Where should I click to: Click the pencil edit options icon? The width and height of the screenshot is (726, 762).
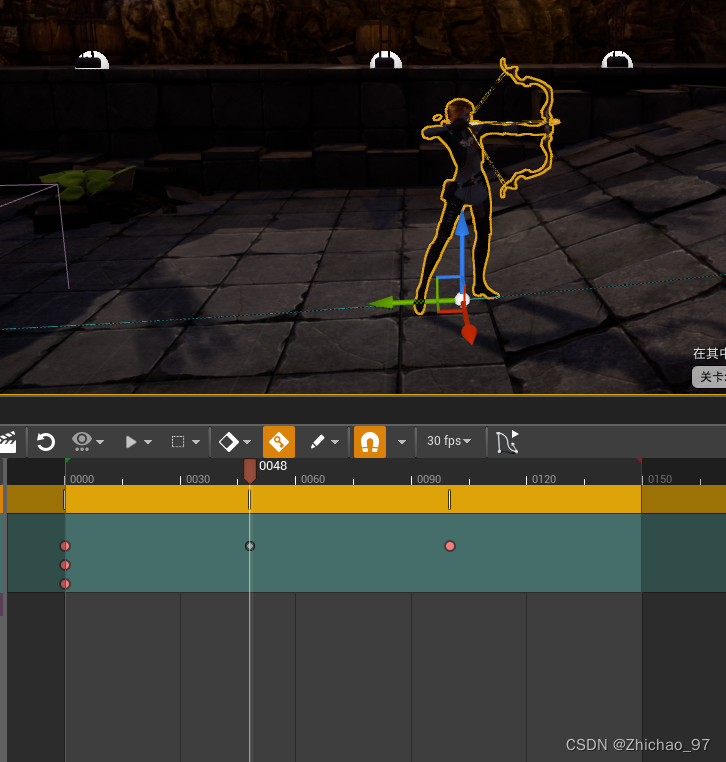click(x=318, y=441)
